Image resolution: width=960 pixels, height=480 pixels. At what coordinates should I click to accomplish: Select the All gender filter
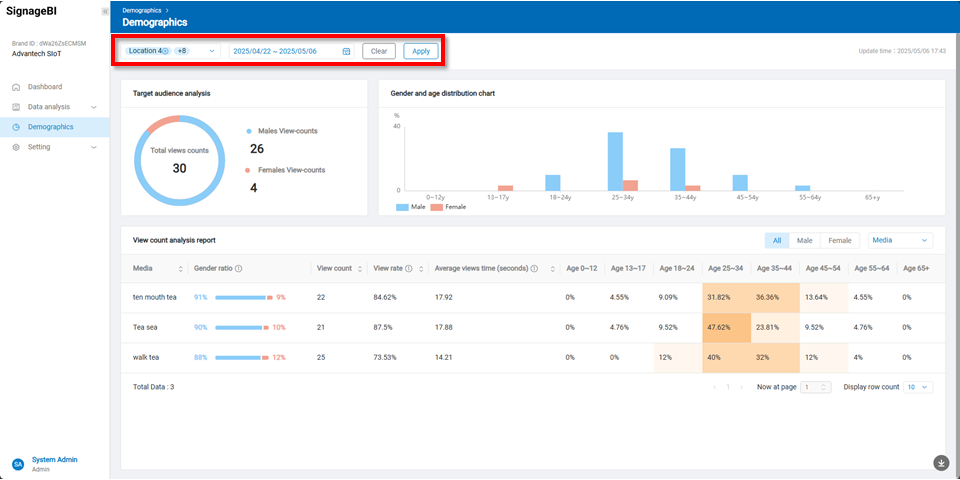pos(776,240)
